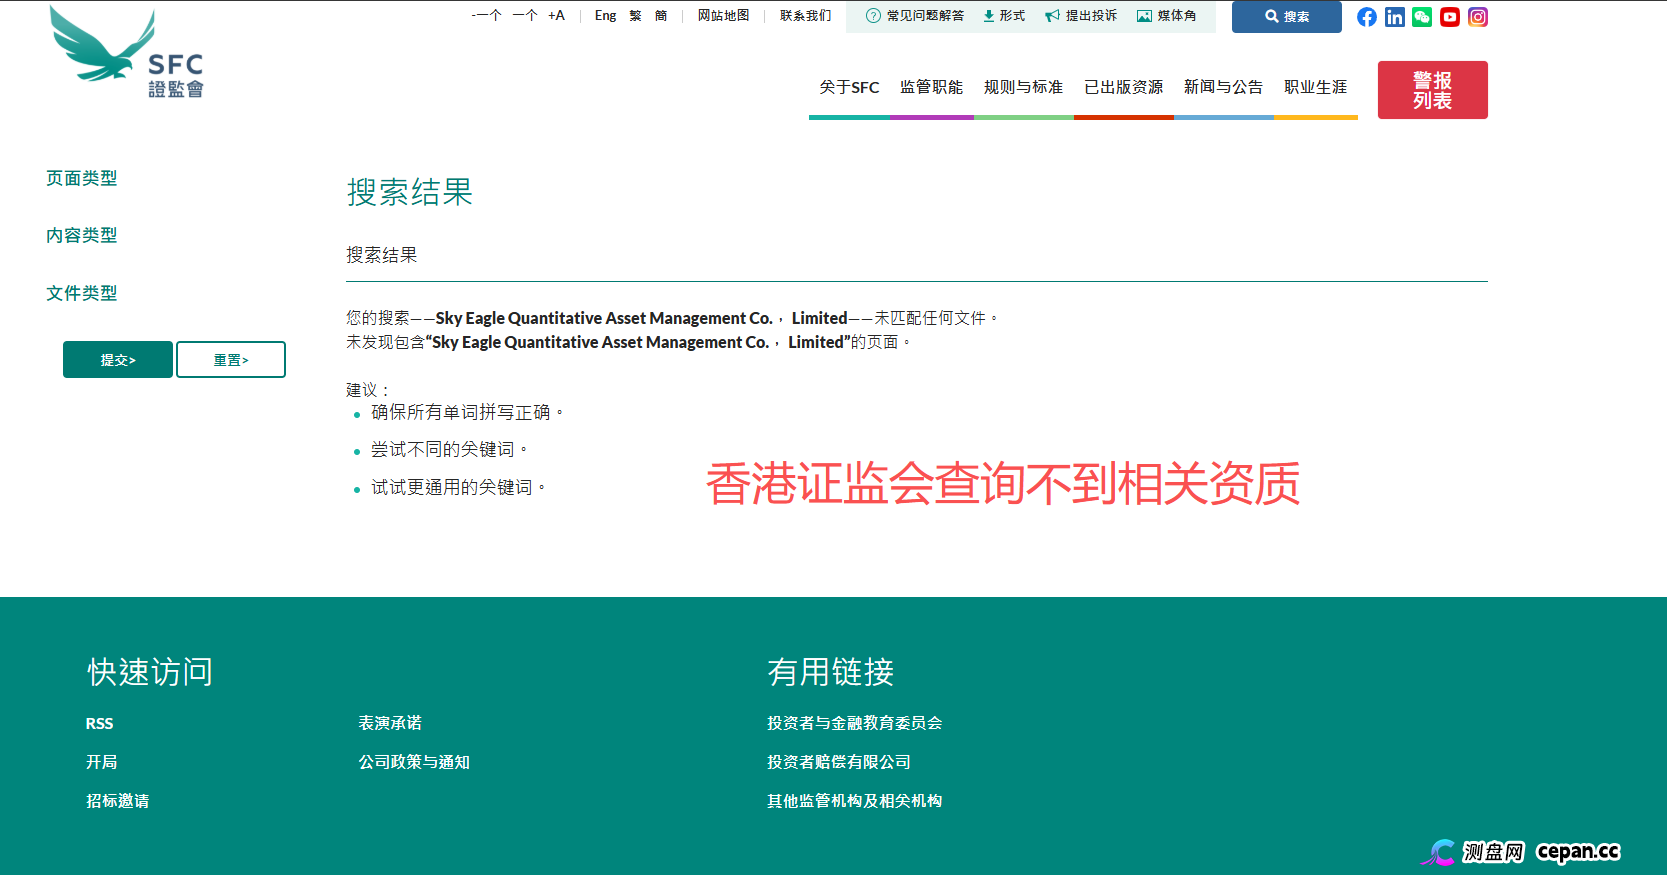This screenshot has width=1667, height=875.
Task: Expand the 内容类型 filter
Action: pos(82,235)
